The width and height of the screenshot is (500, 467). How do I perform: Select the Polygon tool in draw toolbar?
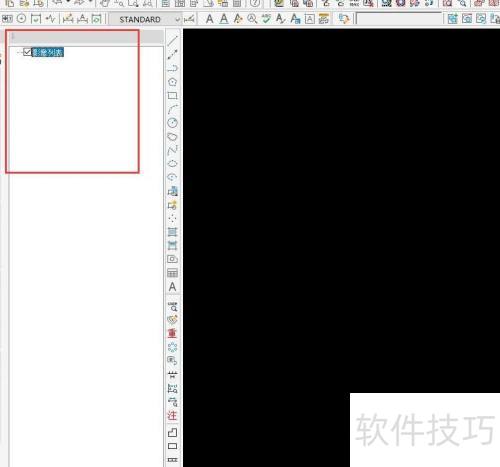point(172,82)
